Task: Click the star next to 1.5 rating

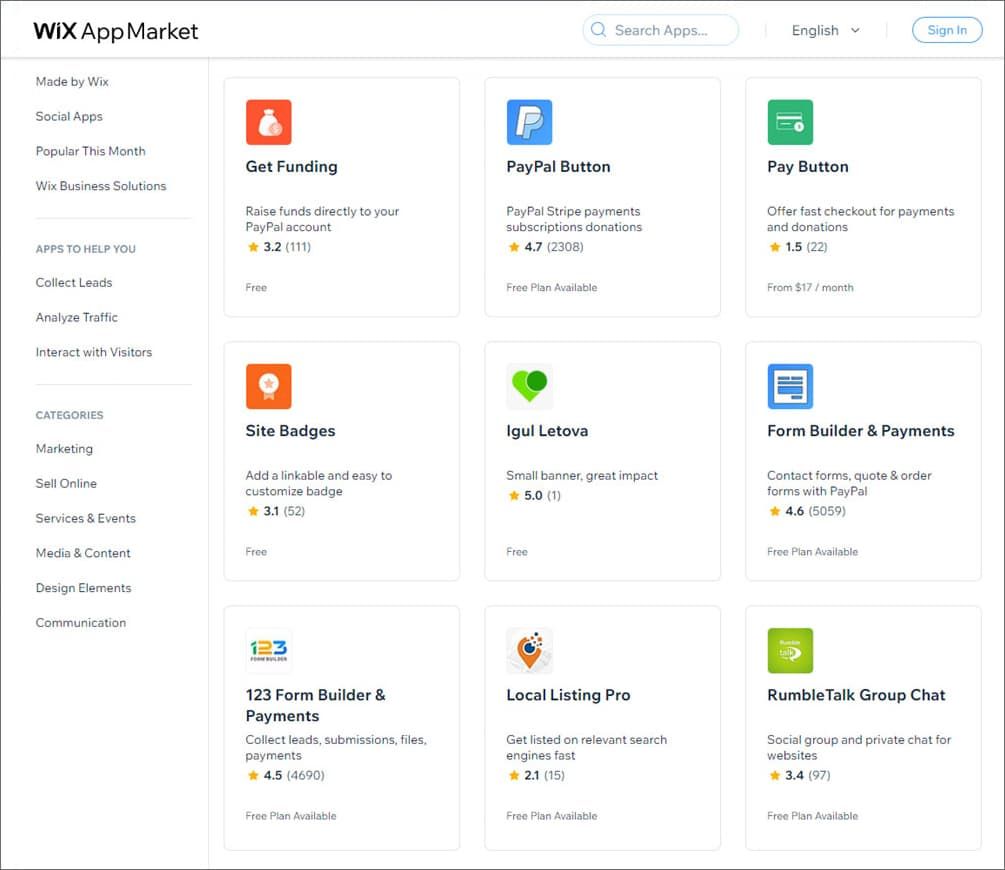Action: (774, 247)
